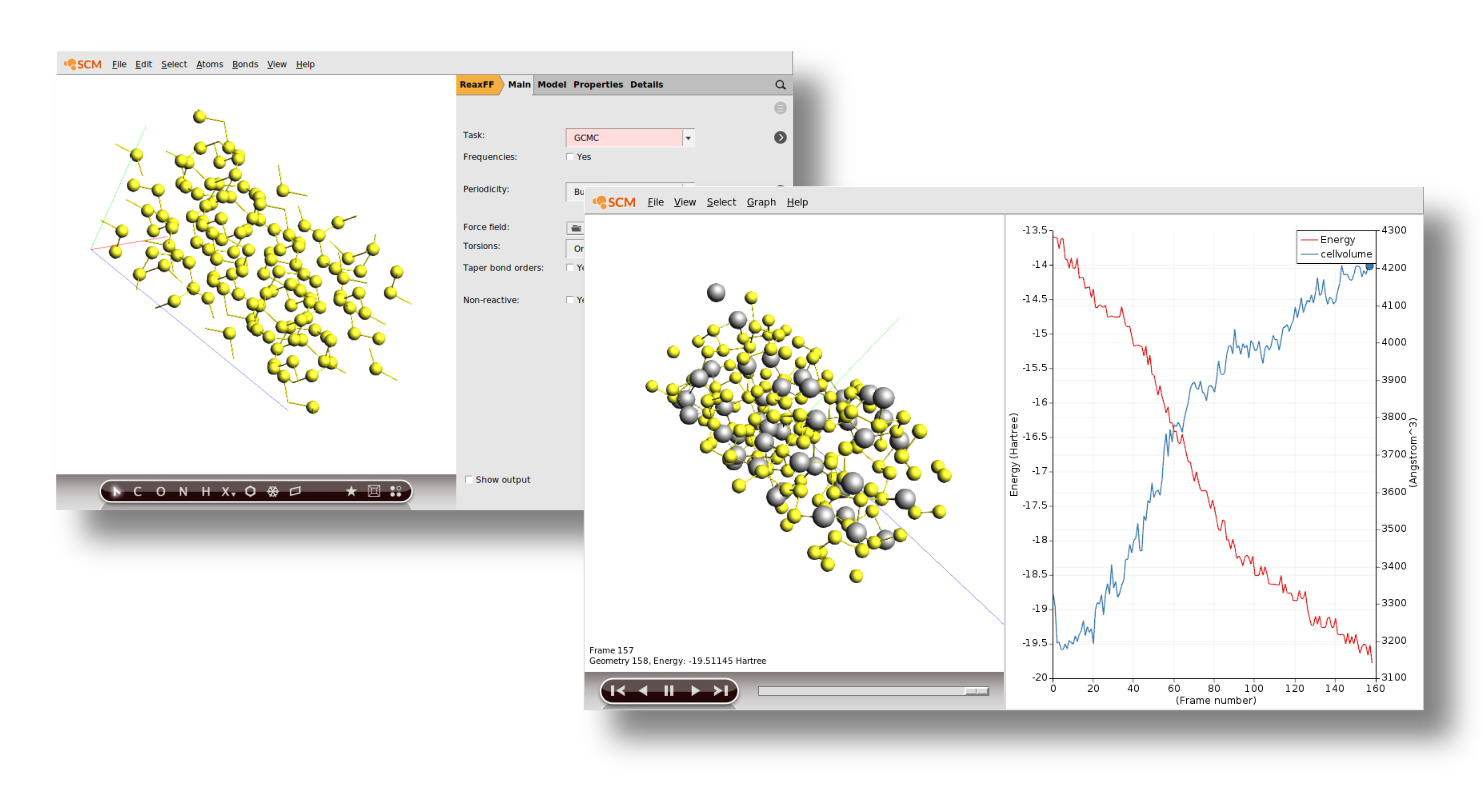
Task: Jump to the first movie frame
Action: coord(618,691)
